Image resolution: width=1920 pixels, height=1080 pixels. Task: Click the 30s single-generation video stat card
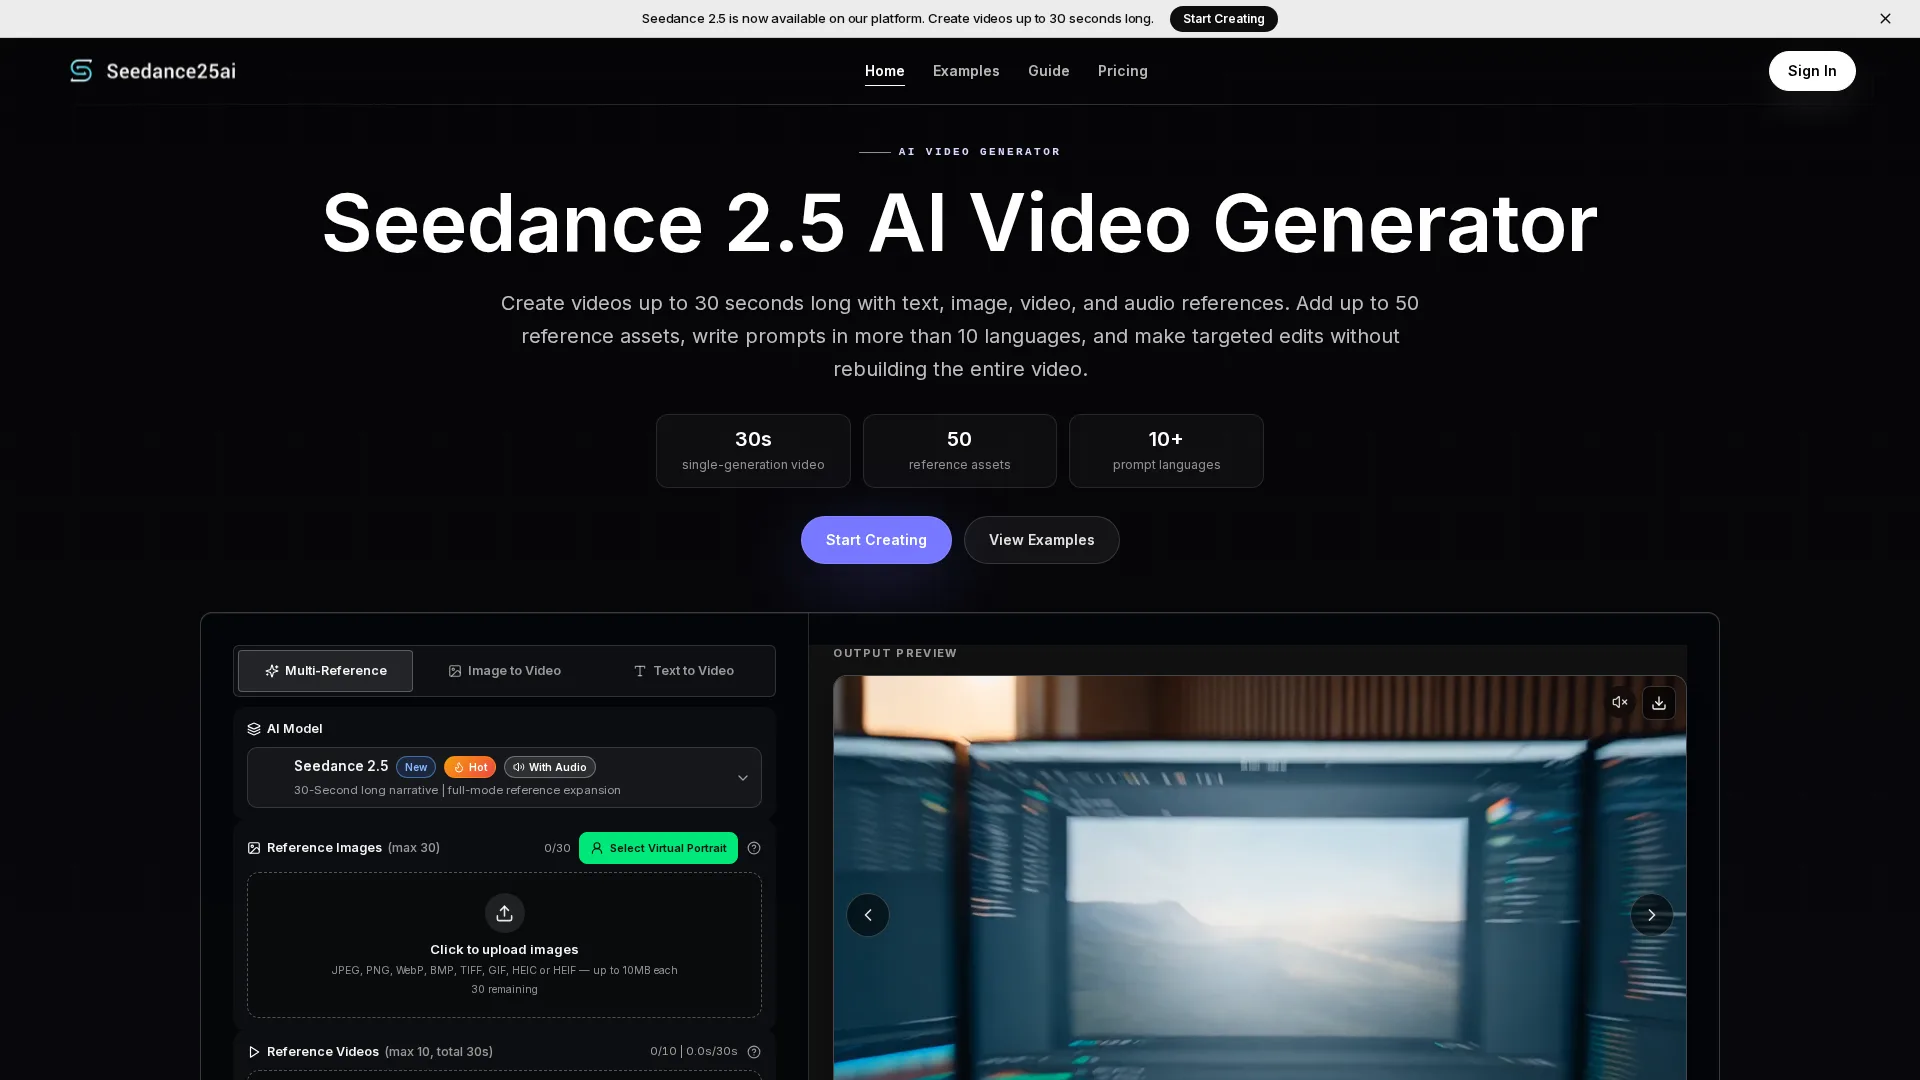point(753,451)
